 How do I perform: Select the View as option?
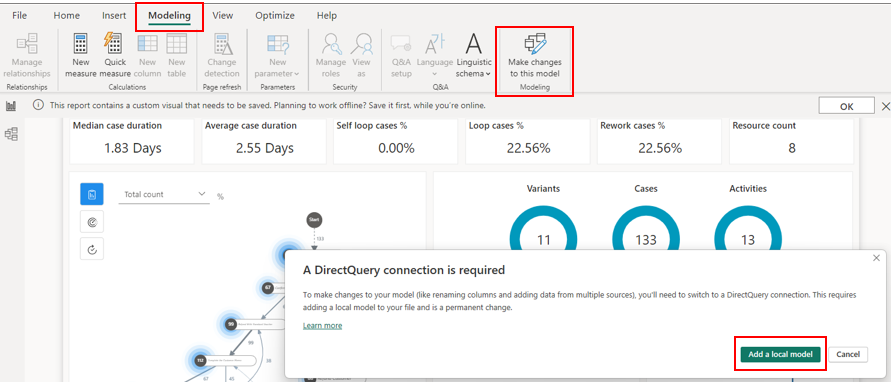[x=361, y=55]
